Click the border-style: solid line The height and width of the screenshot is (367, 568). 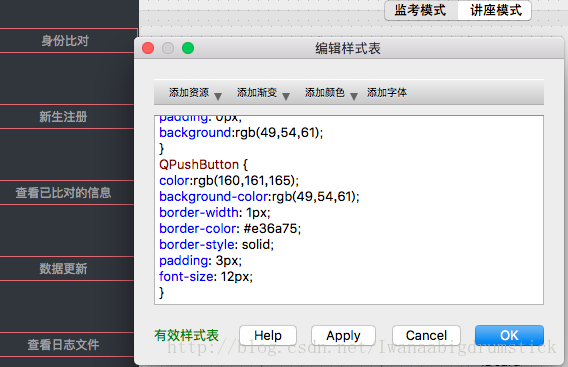217,245
